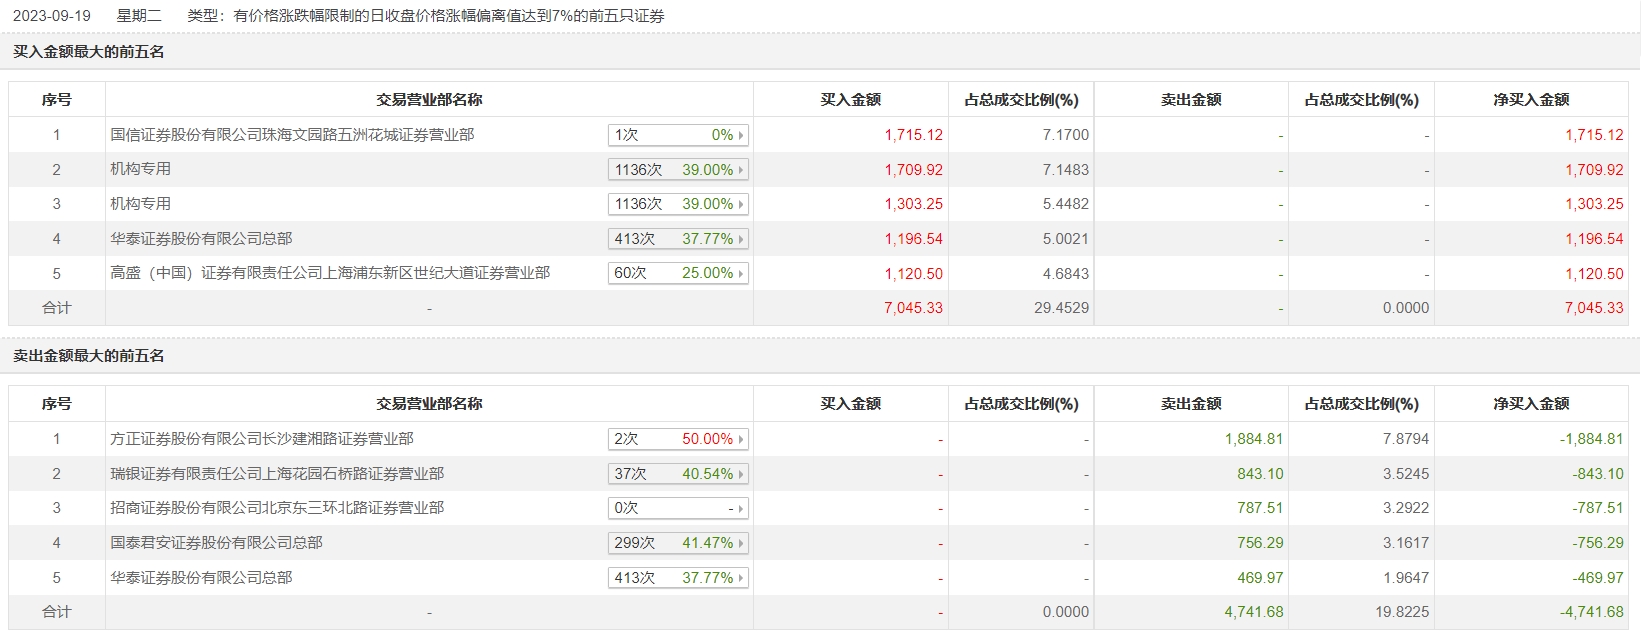Open 华泰证券股份有限公司总部 in the 469.97 row

pos(201,578)
